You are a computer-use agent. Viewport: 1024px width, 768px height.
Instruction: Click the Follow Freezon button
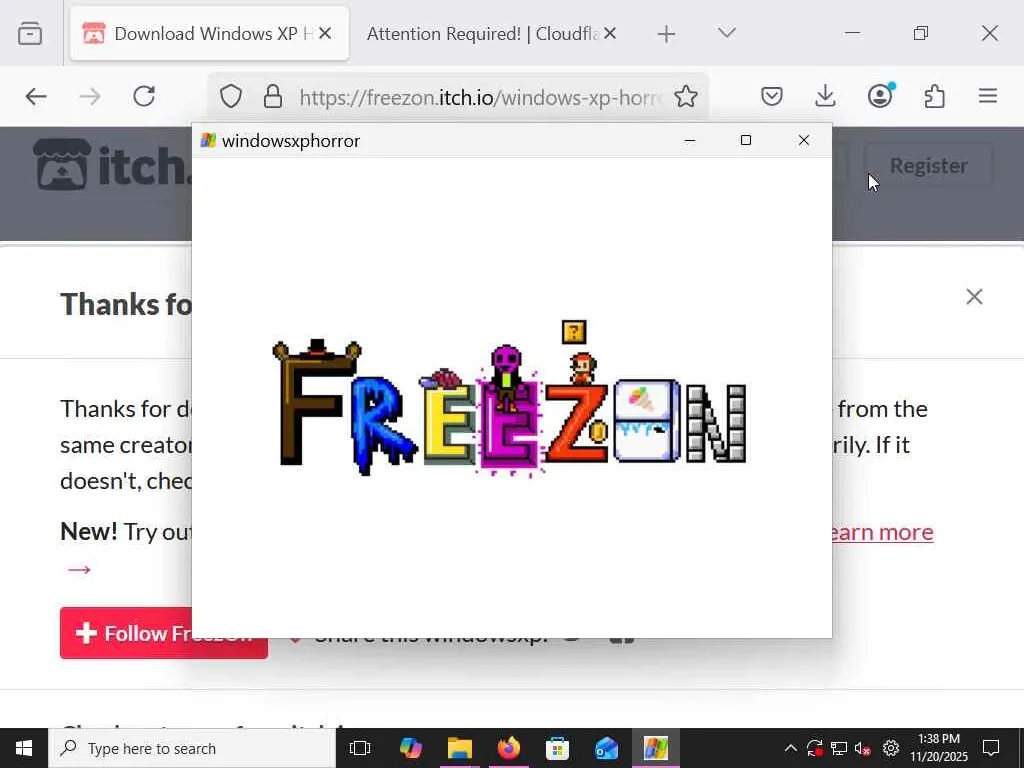tap(164, 633)
